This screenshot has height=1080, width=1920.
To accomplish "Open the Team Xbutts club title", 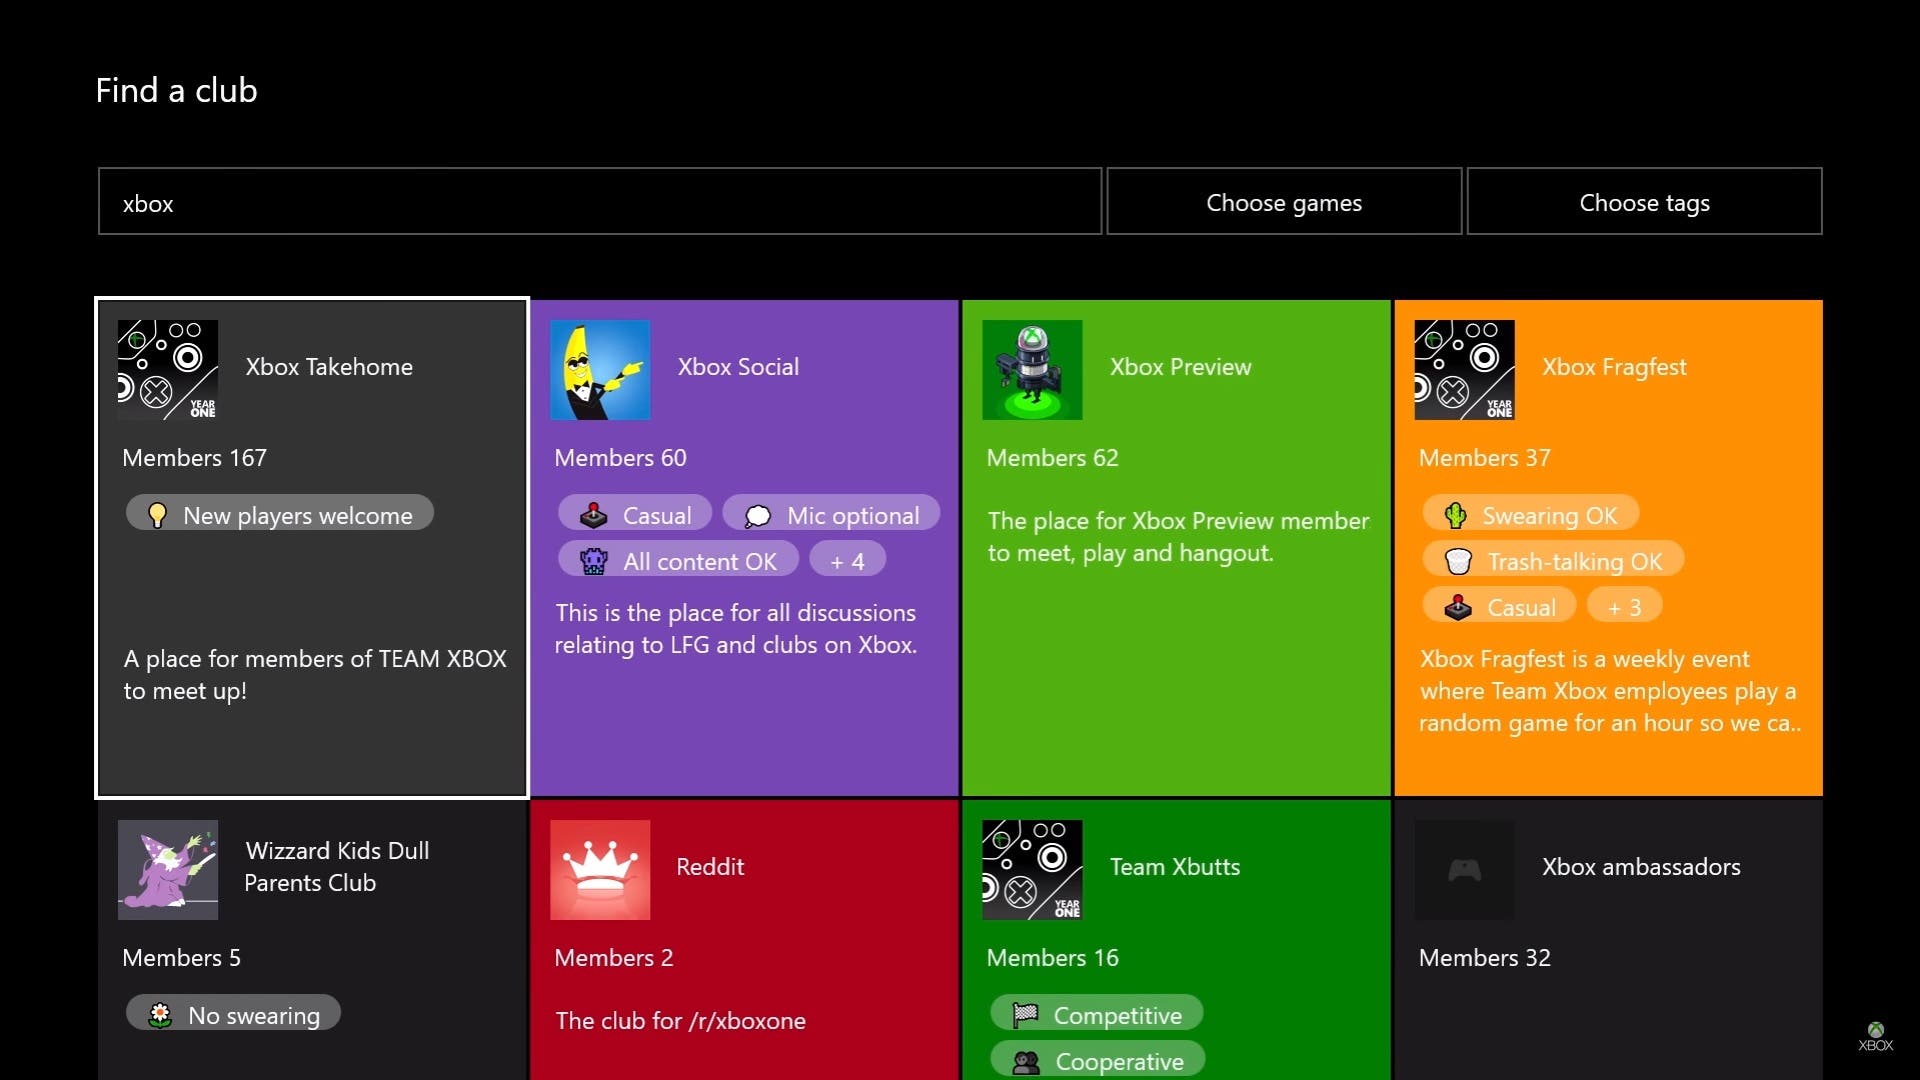I will (x=1175, y=867).
